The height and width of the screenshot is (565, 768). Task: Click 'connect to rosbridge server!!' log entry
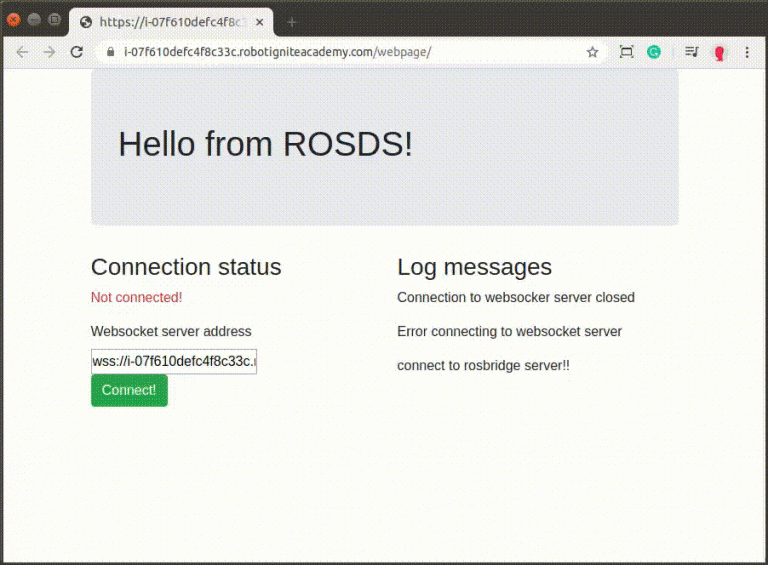tap(483, 366)
